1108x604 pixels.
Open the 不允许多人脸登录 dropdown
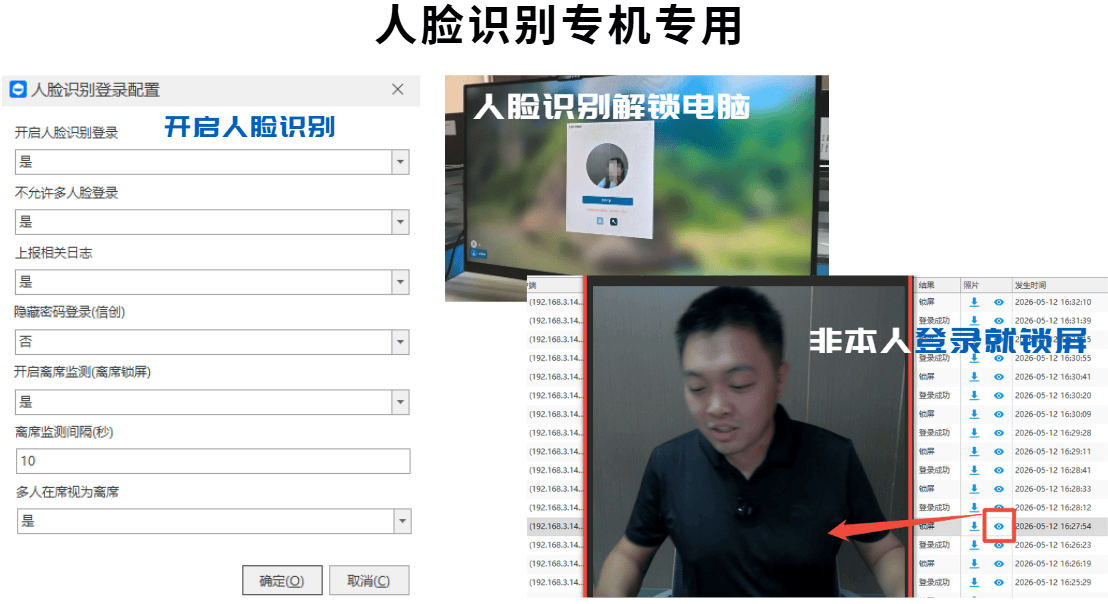pyautogui.click(x=401, y=222)
